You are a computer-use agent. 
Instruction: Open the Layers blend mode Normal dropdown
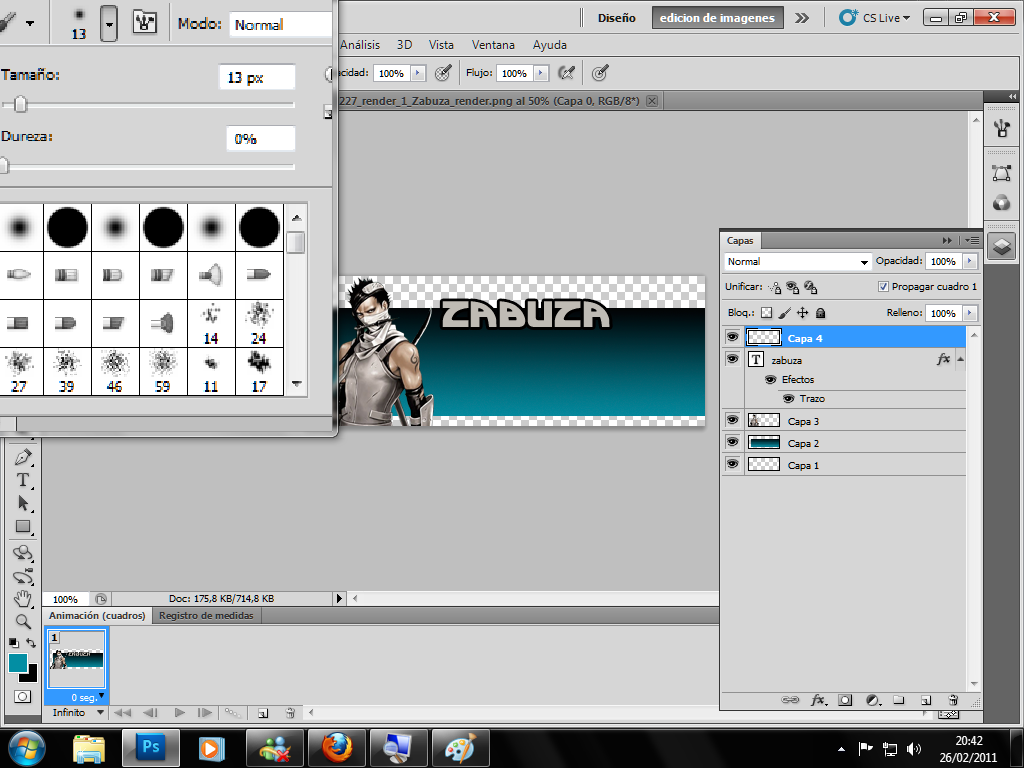click(x=797, y=261)
